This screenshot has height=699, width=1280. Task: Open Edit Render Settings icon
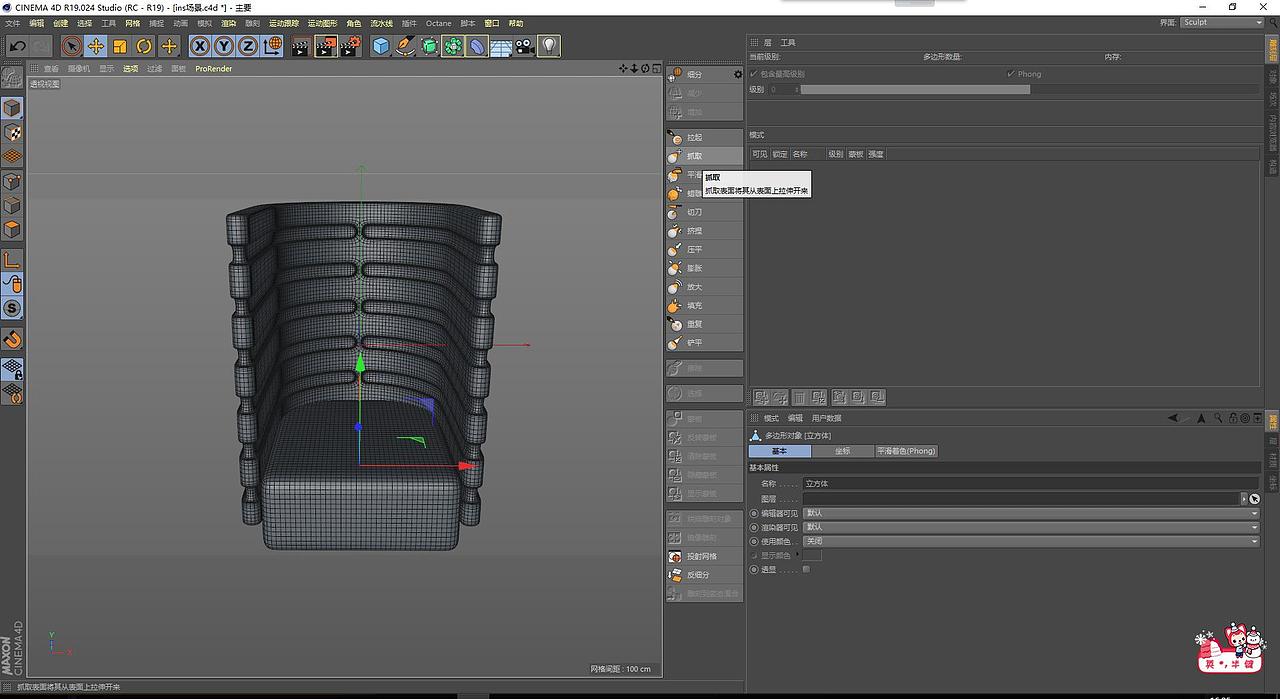pos(350,46)
